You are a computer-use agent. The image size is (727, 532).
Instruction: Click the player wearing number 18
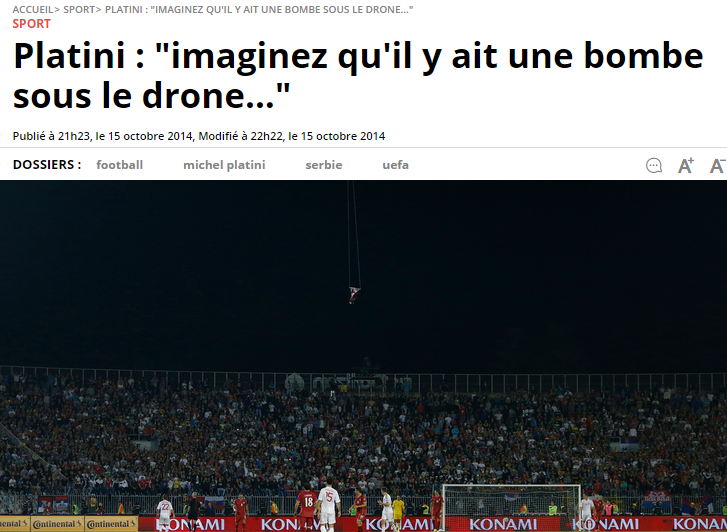click(307, 507)
